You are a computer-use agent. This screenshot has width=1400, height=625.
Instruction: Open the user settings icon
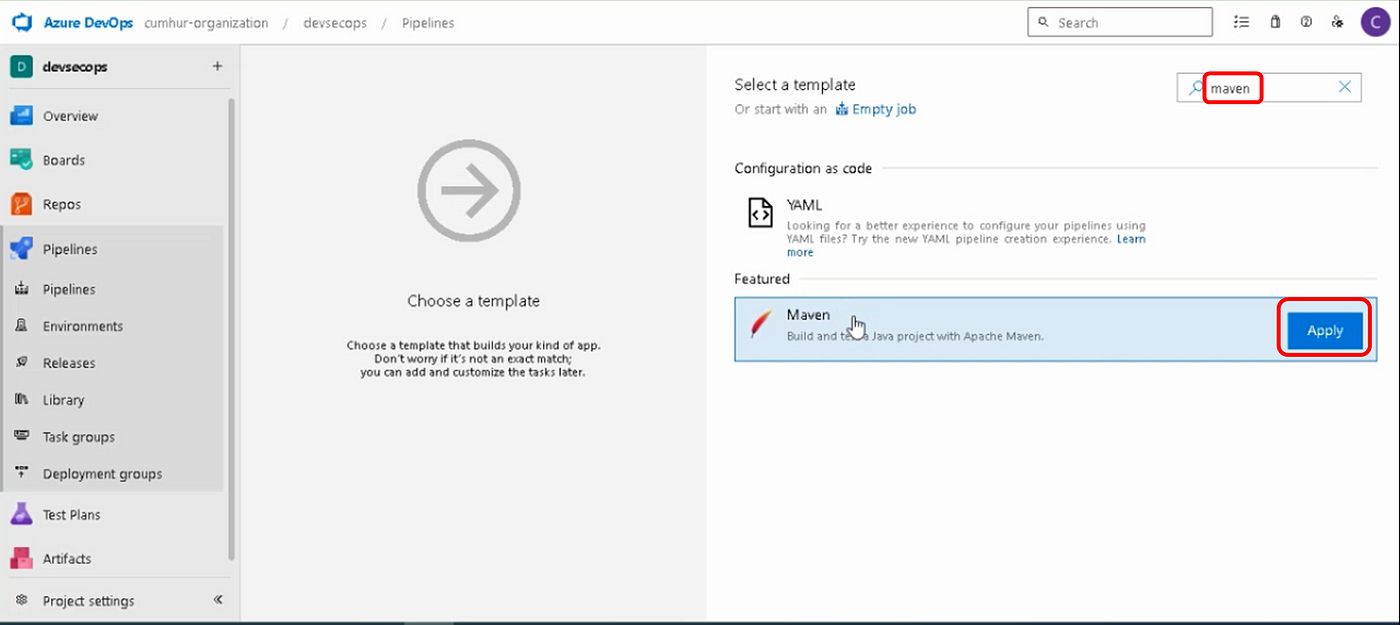pyautogui.click(x=1337, y=22)
